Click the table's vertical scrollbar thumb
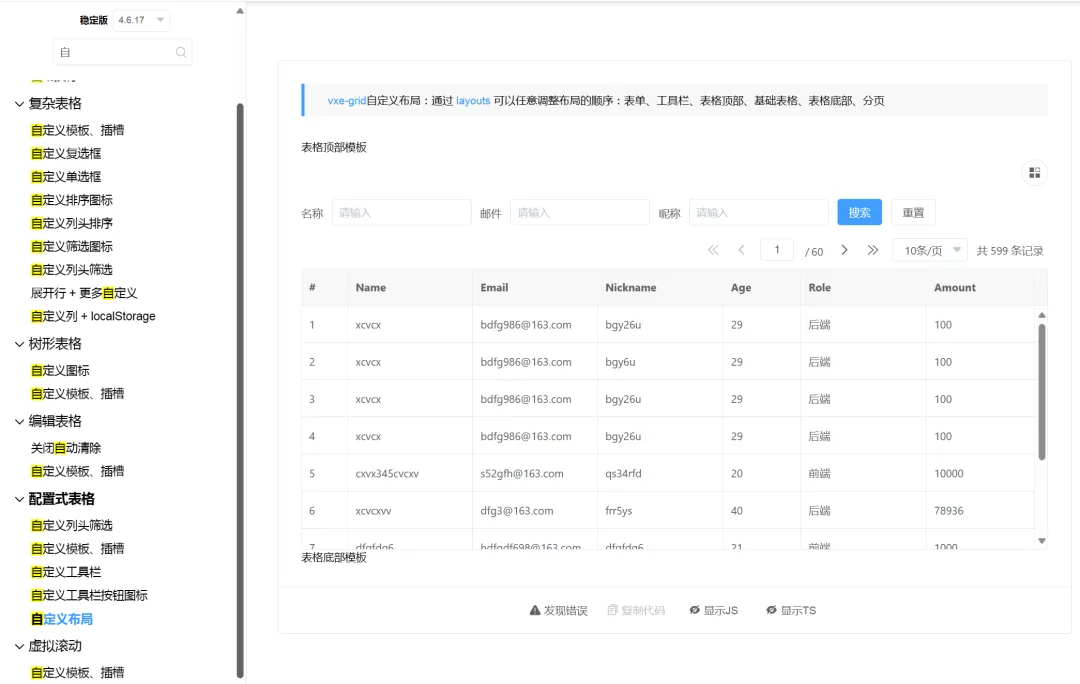The image size is (1080, 684). 1041,390
